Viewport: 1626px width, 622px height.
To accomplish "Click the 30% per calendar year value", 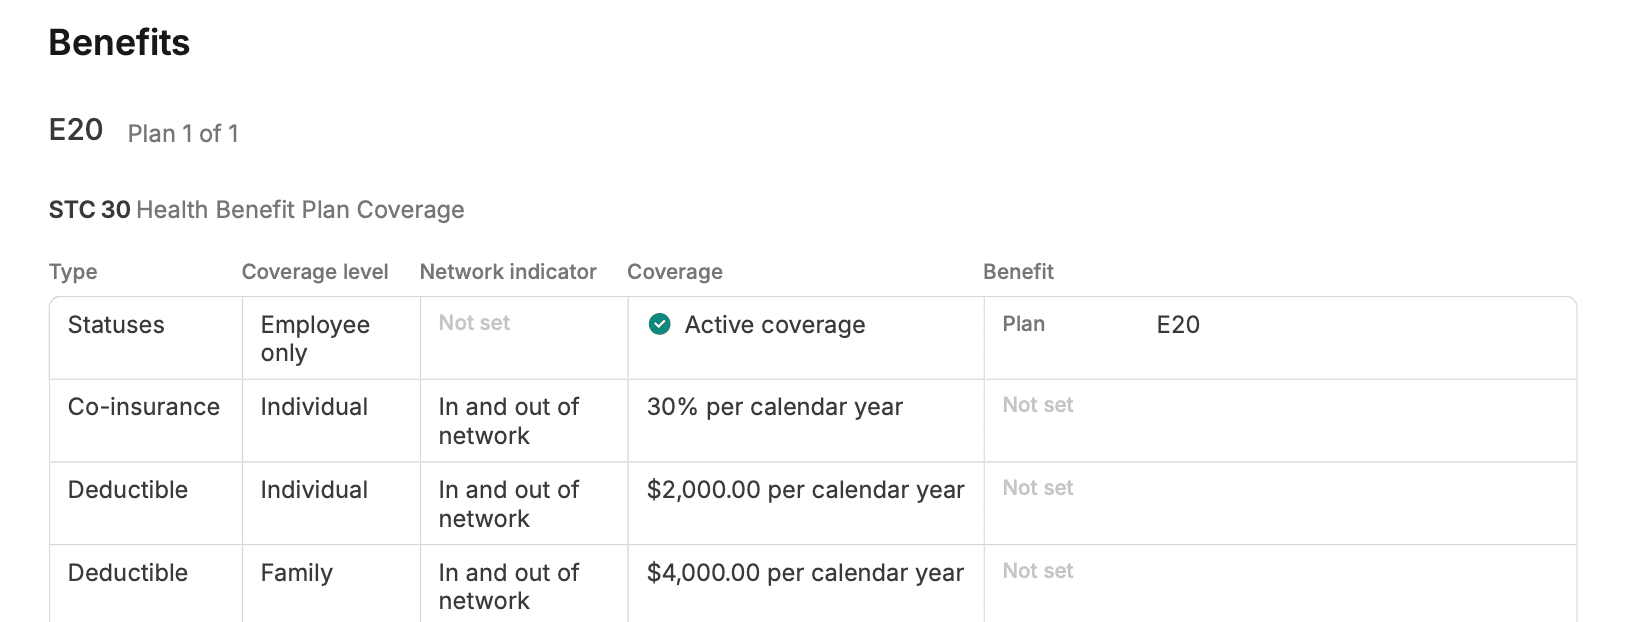I will (x=775, y=406).
